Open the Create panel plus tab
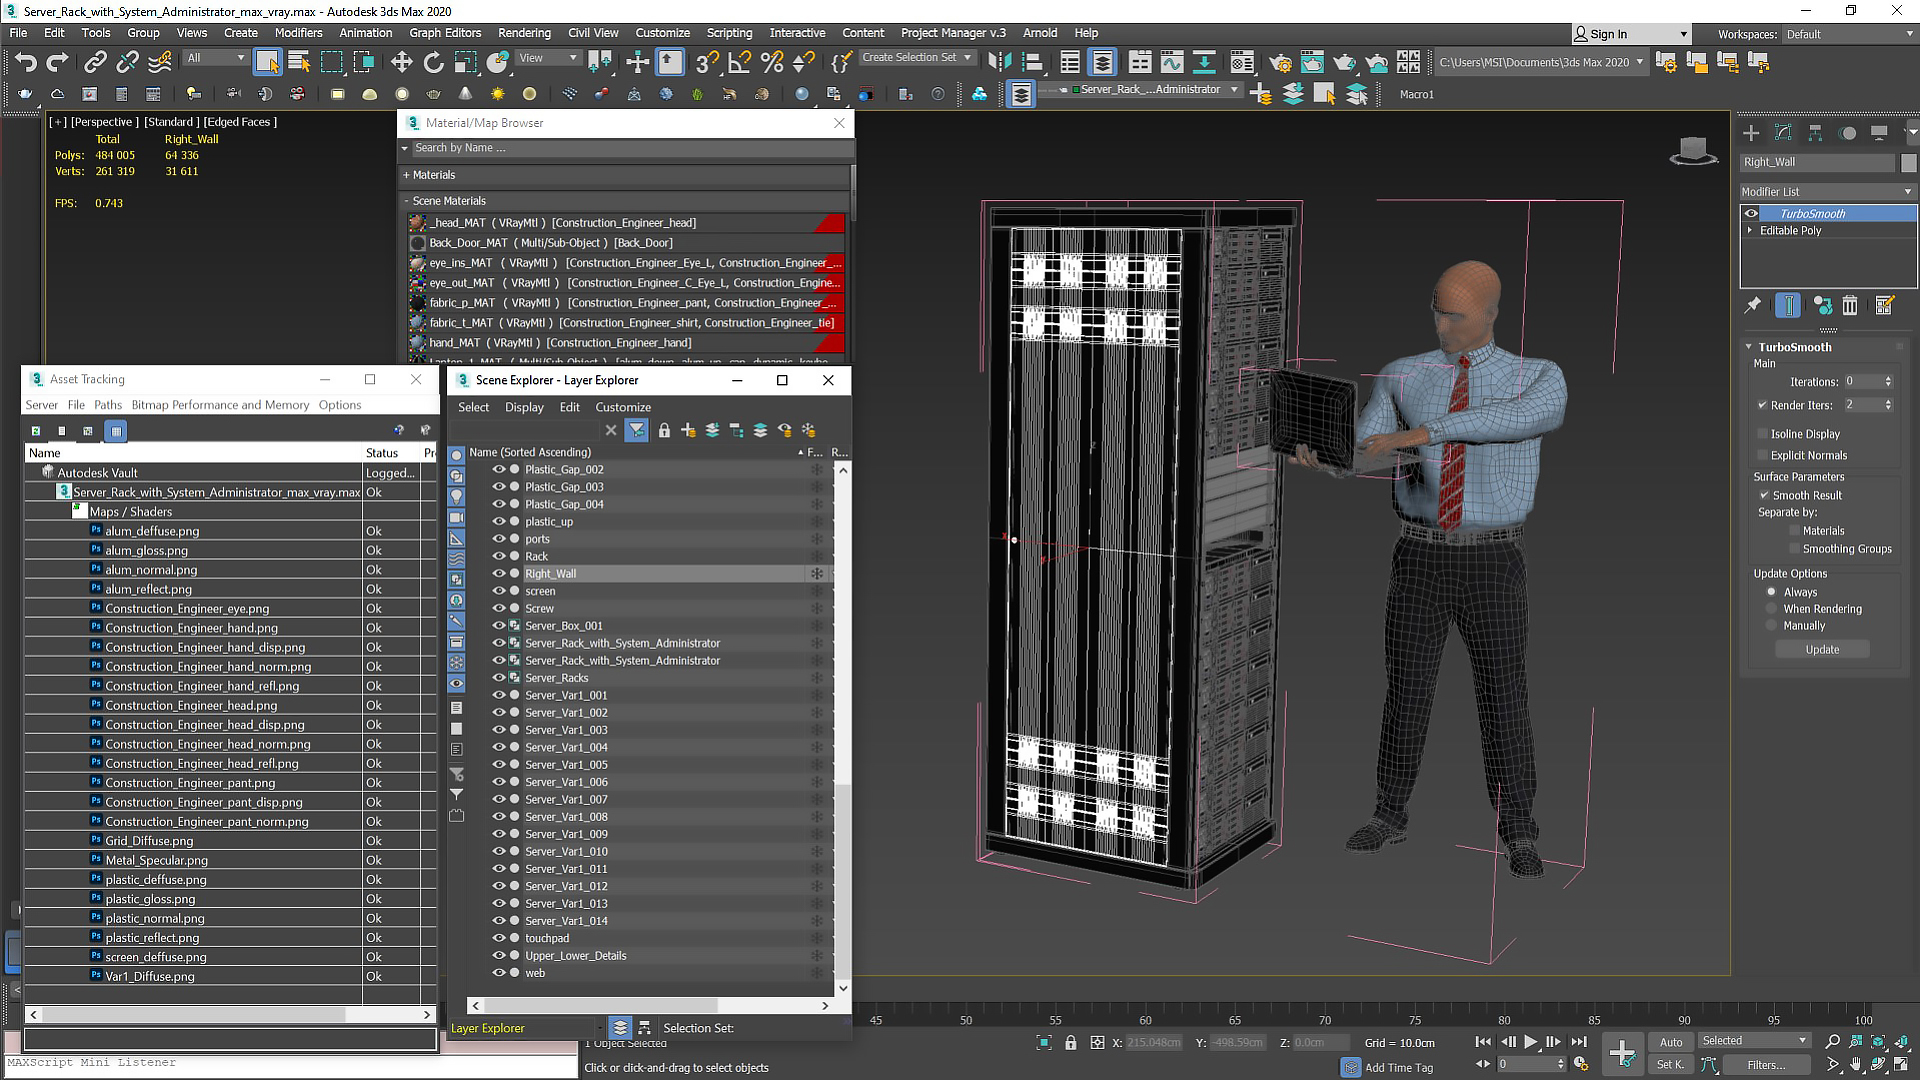Screen dimensions: 1920x1080 pos(1751,133)
